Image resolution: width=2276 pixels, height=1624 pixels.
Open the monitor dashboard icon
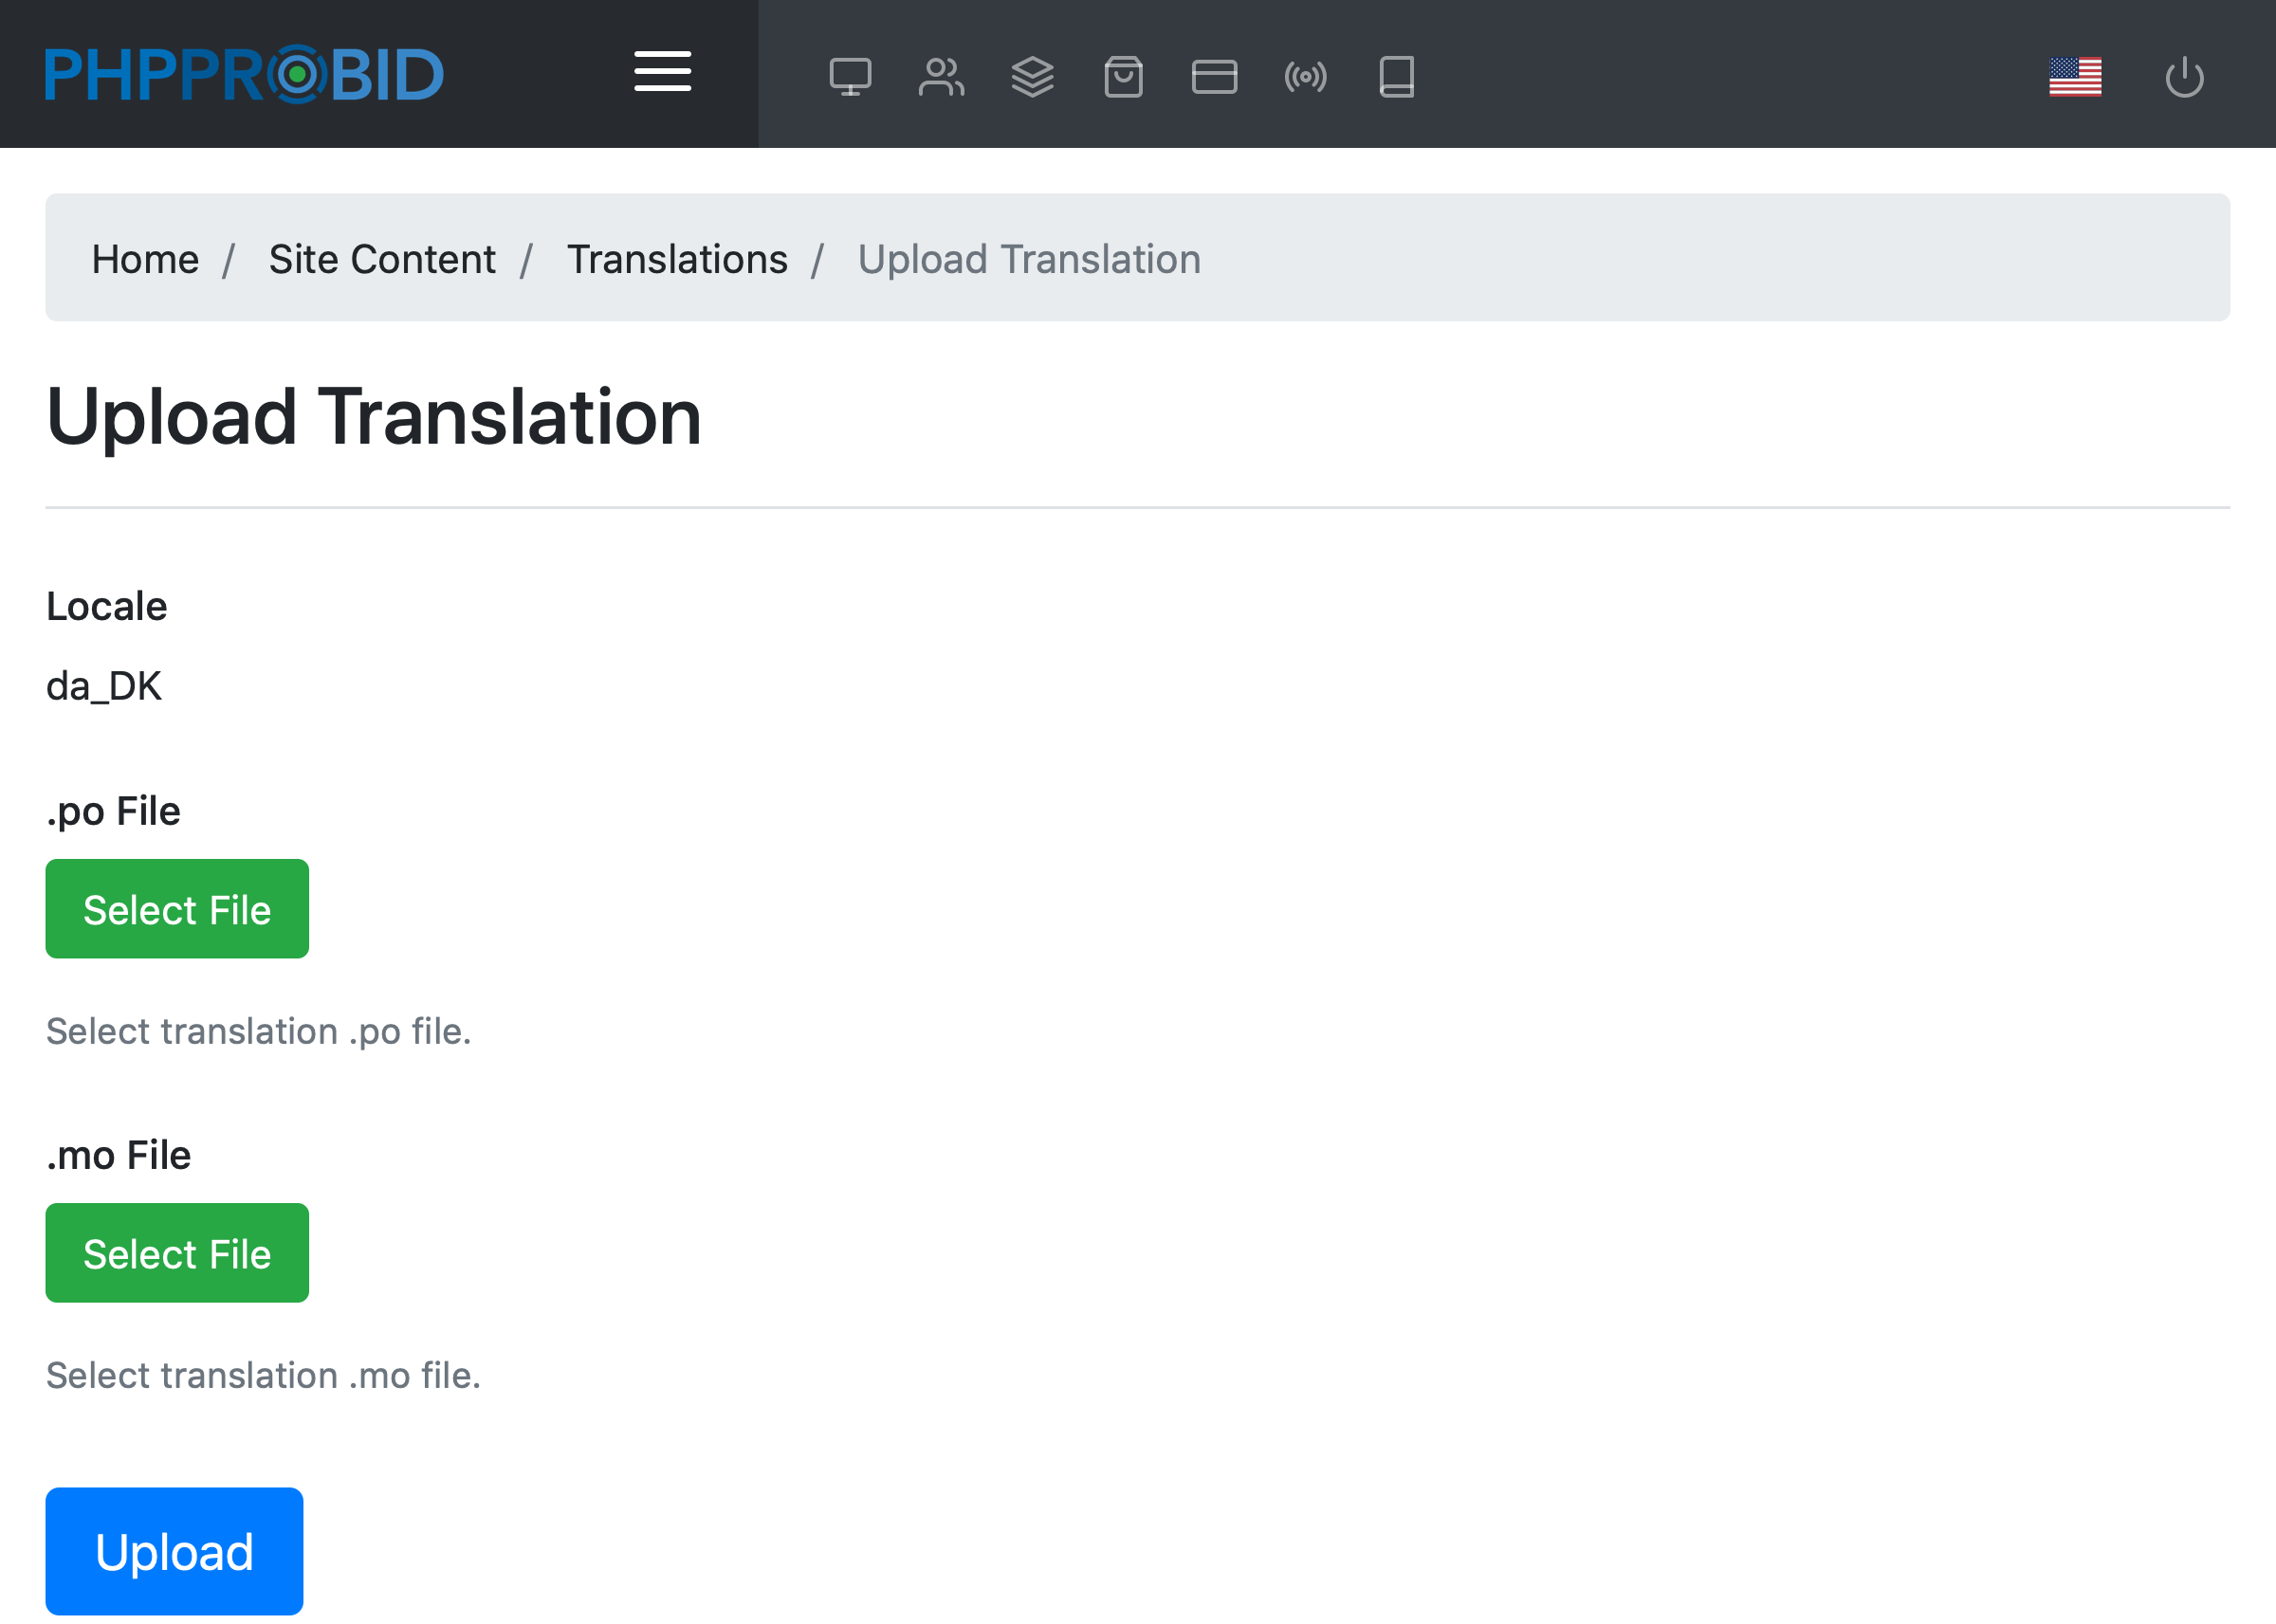[x=850, y=77]
